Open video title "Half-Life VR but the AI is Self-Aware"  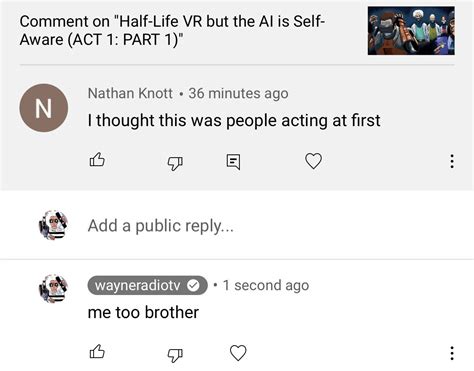point(172,30)
